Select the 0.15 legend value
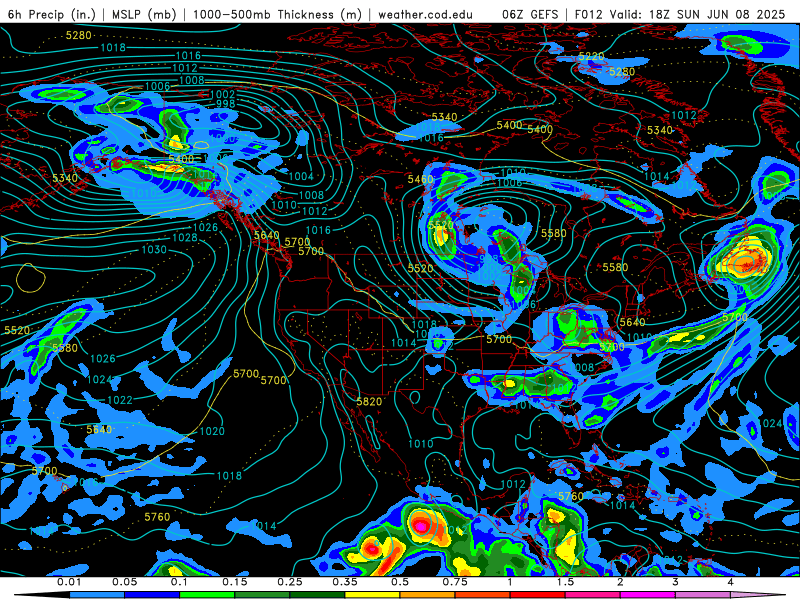800x600 pixels. click(x=235, y=582)
